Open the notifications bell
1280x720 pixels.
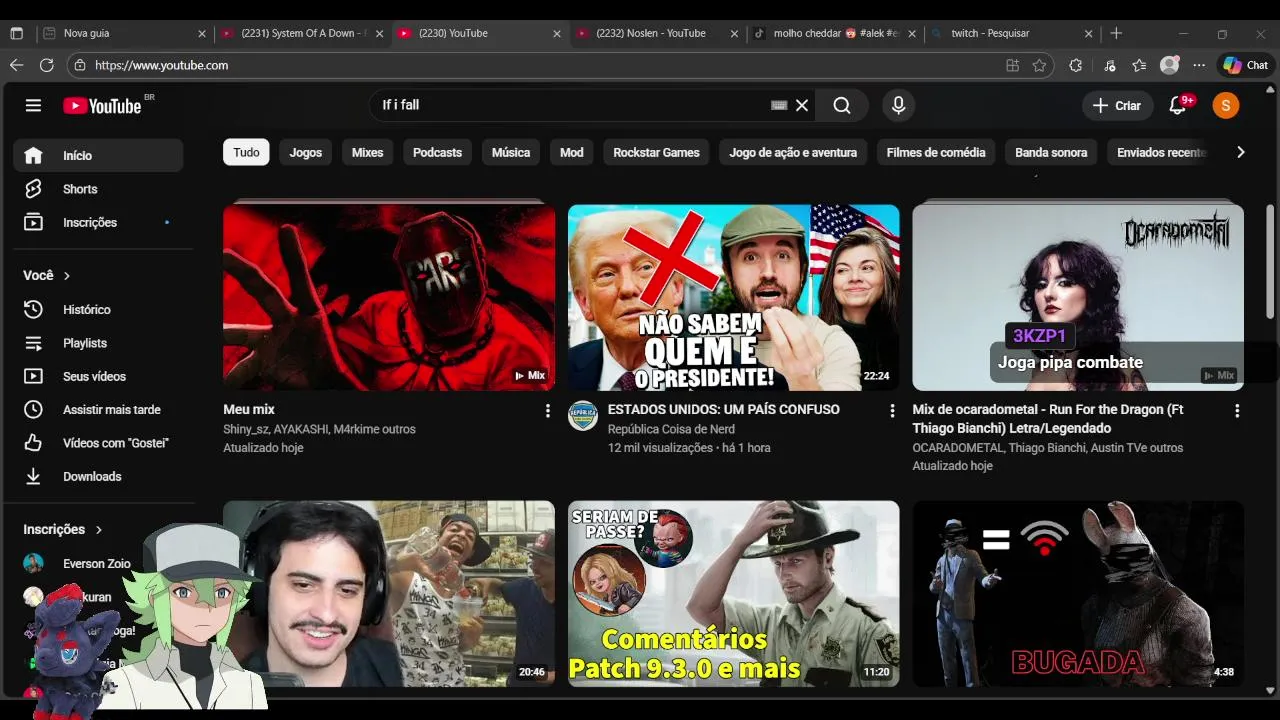click(x=1178, y=105)
